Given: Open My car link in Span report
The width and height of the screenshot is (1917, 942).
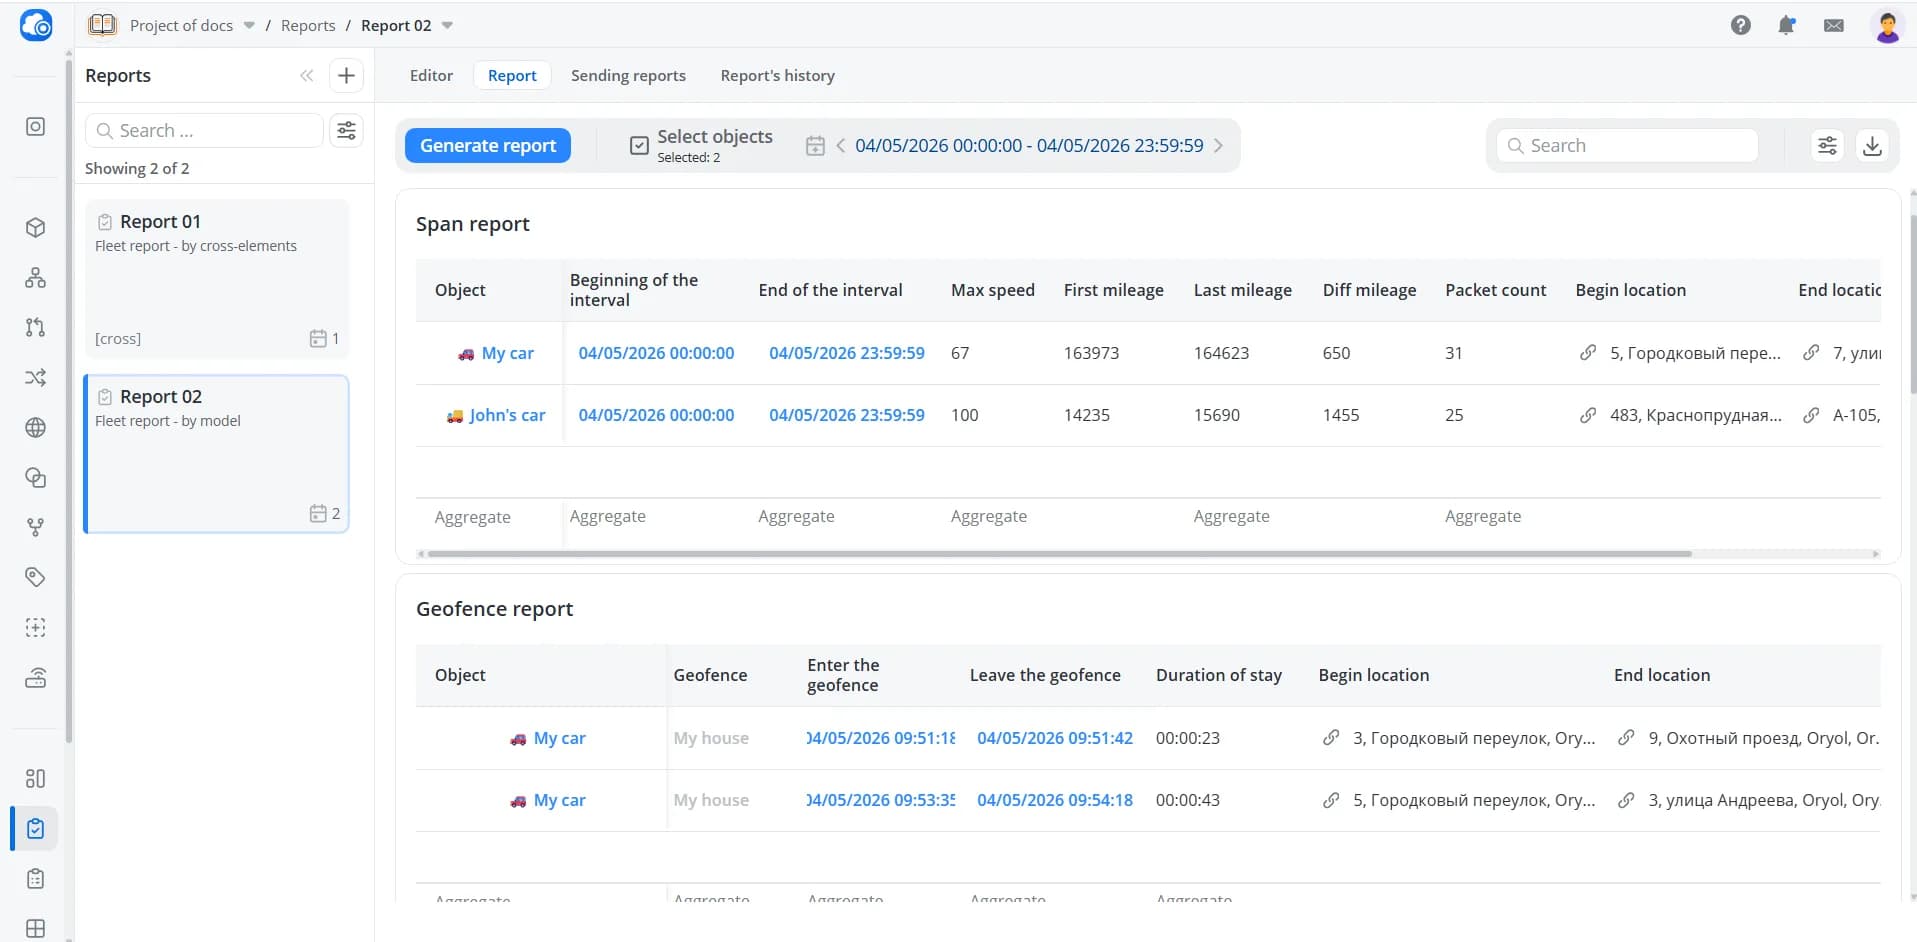Looking at the screenshot, I should [507, 353].
